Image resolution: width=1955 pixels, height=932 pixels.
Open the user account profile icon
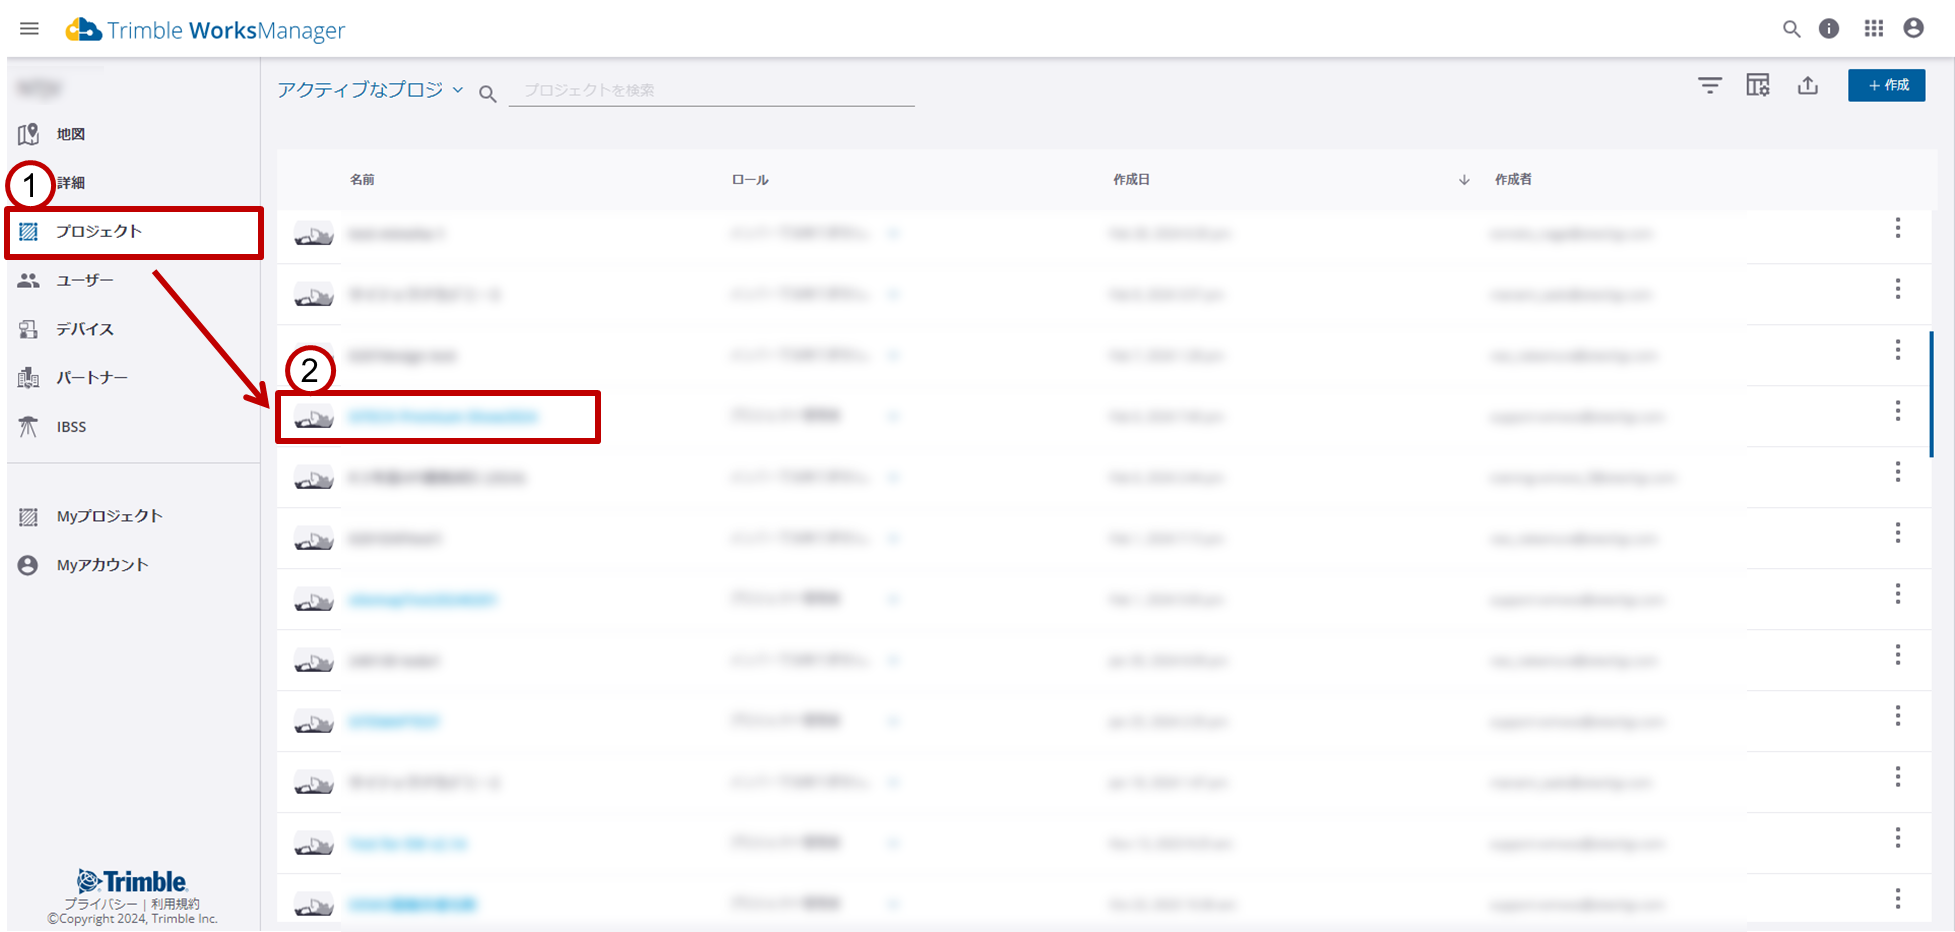tap(1913, 29)
